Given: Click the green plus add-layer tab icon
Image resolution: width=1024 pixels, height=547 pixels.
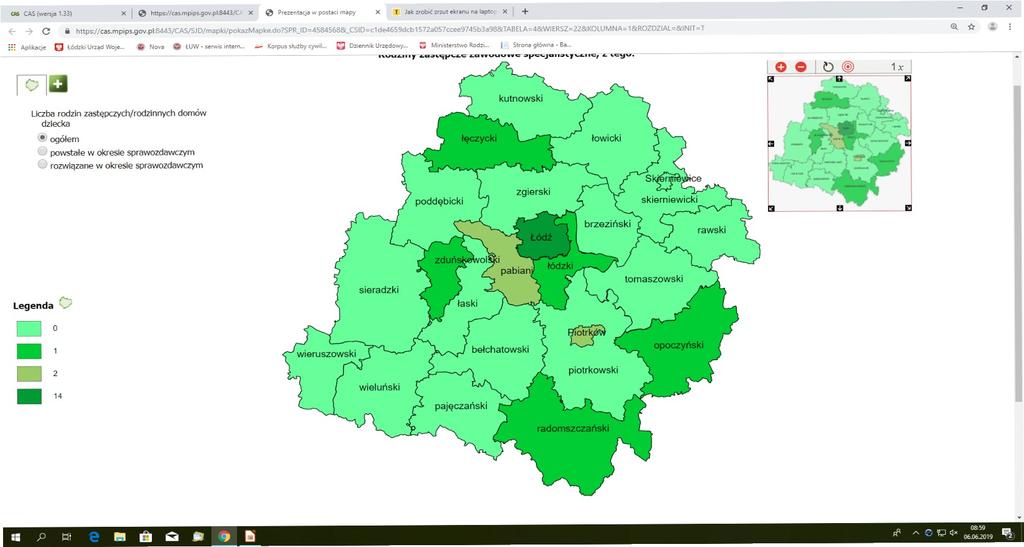Looking at the screenshot, I should click(58, 84).
